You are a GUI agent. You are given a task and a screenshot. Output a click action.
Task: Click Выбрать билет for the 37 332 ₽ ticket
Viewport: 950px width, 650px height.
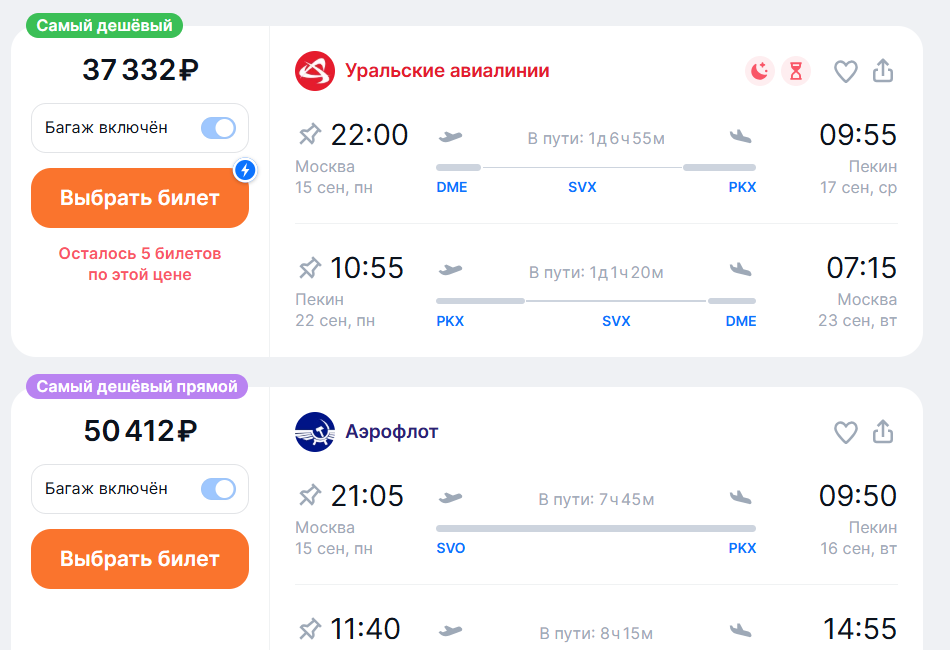pyautogui.click(x=139, y=198)
